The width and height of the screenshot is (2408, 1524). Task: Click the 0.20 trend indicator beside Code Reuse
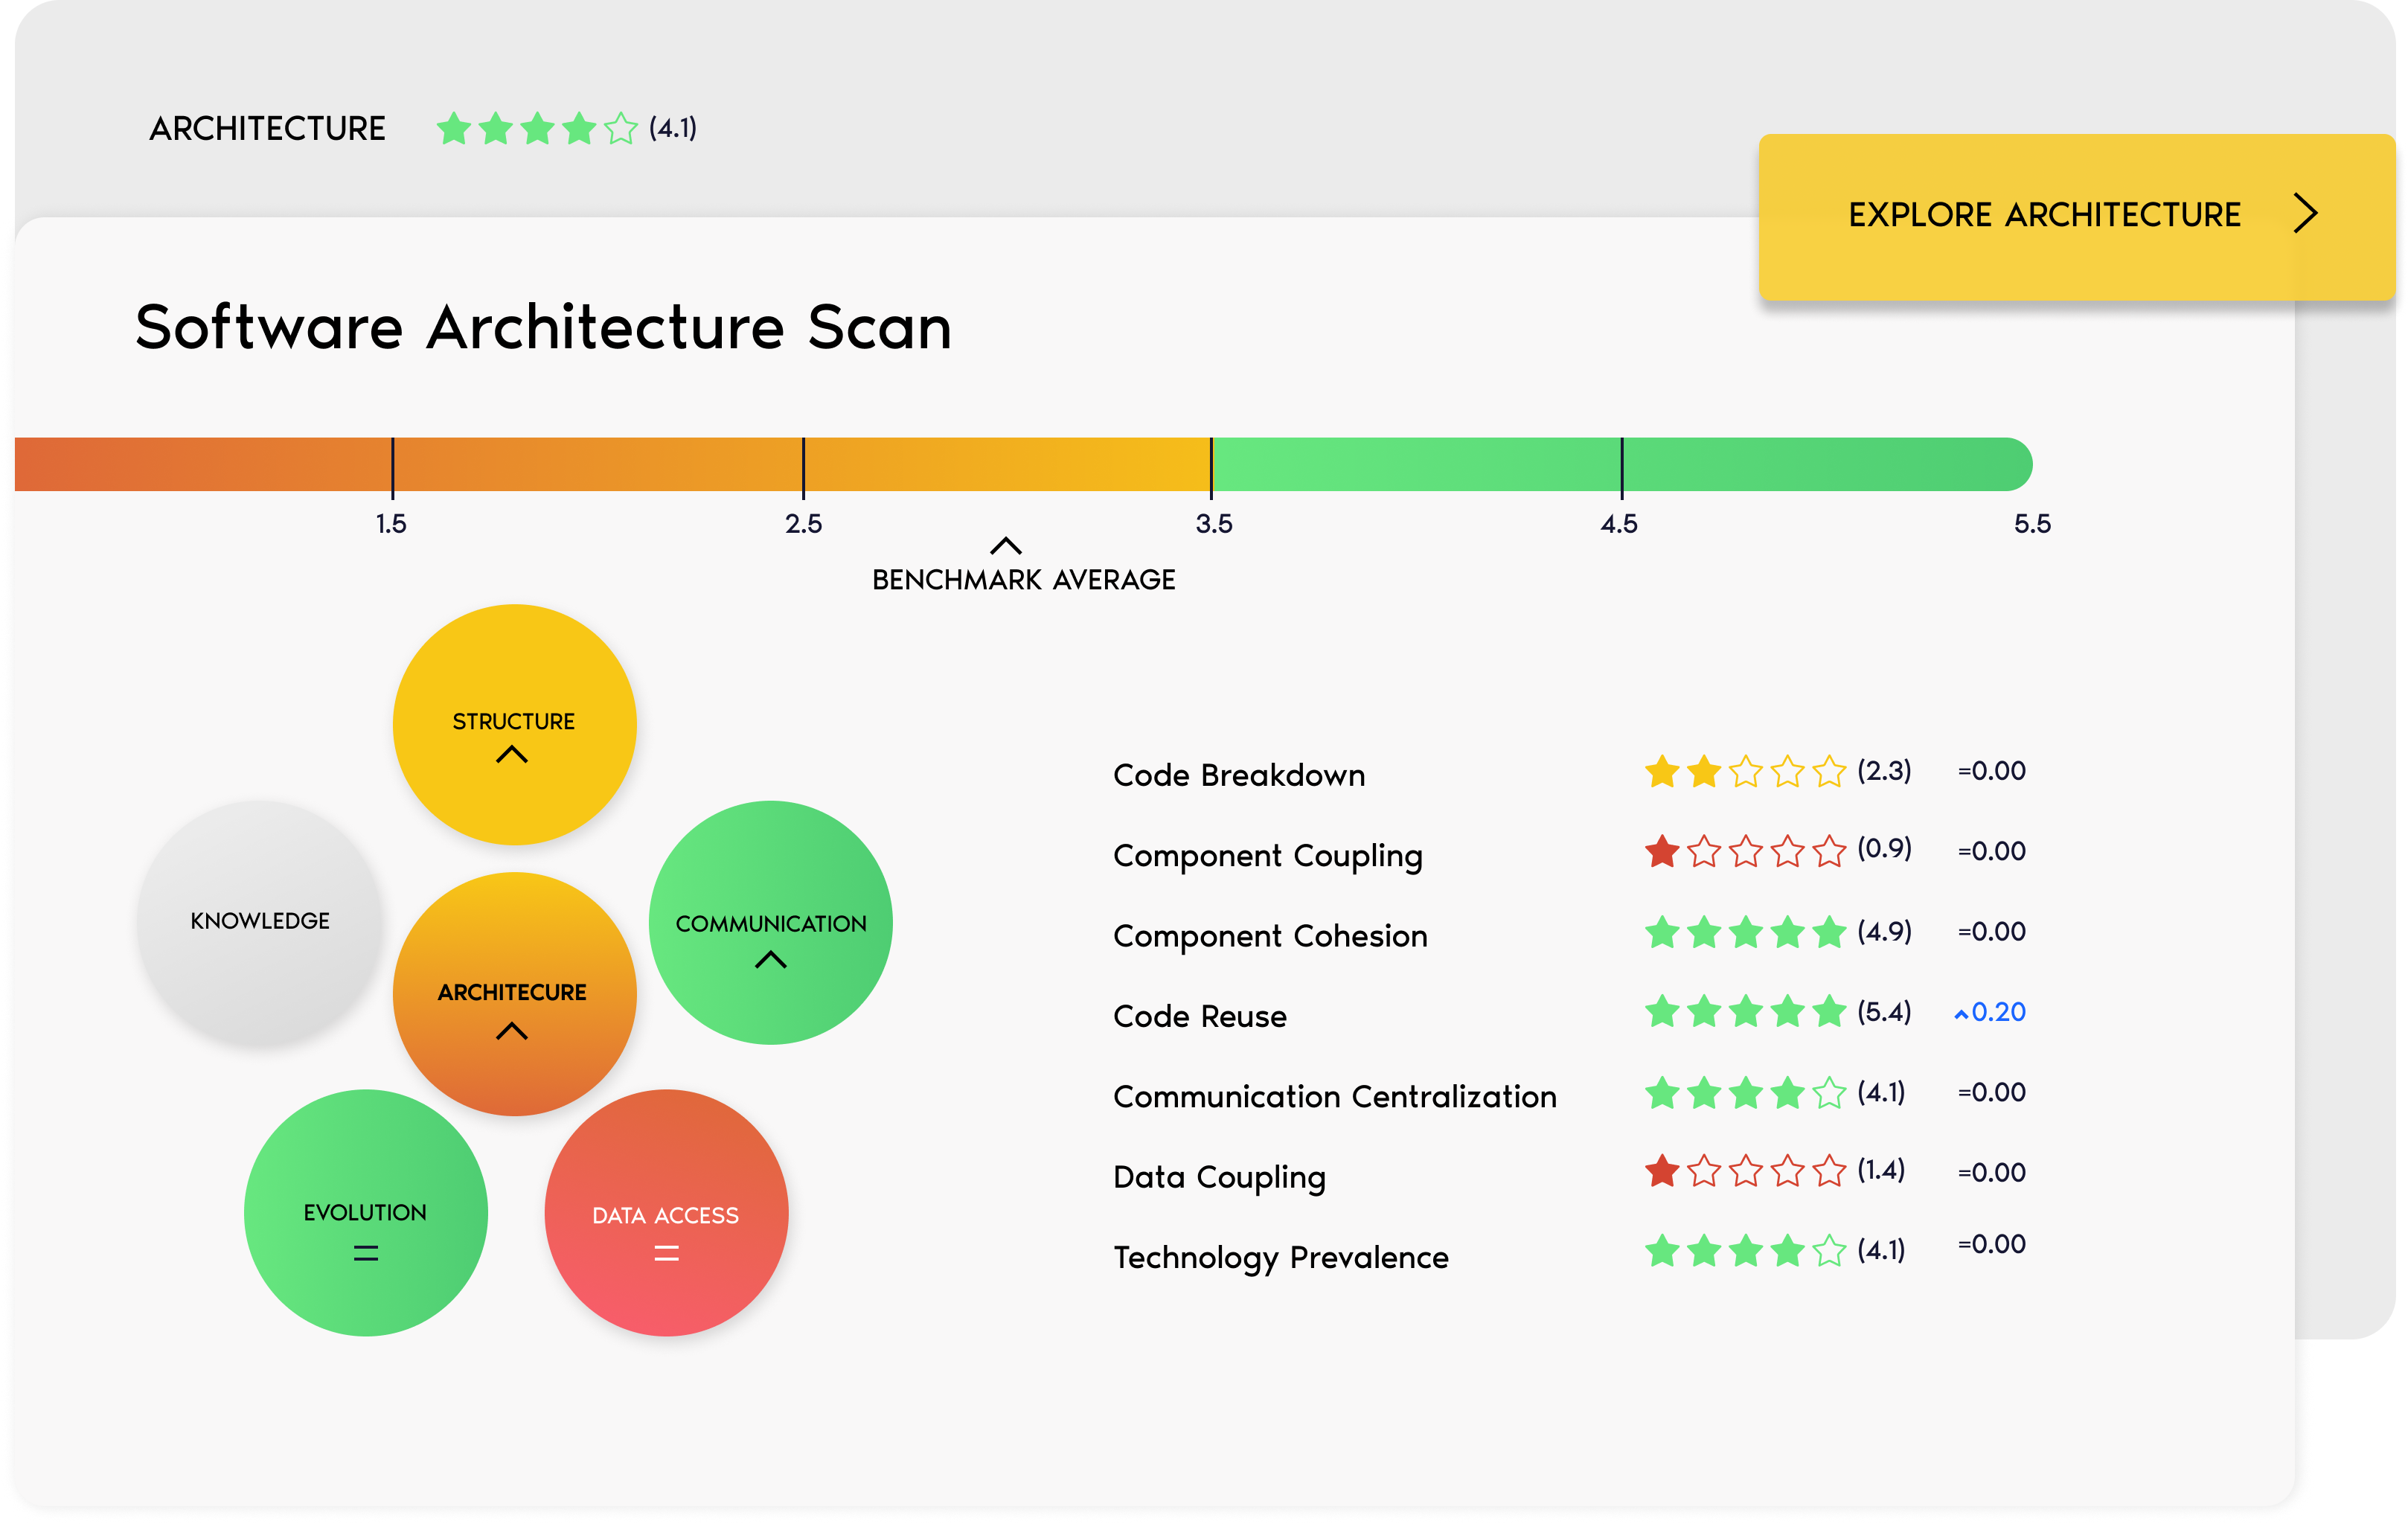[1991, 1012]
